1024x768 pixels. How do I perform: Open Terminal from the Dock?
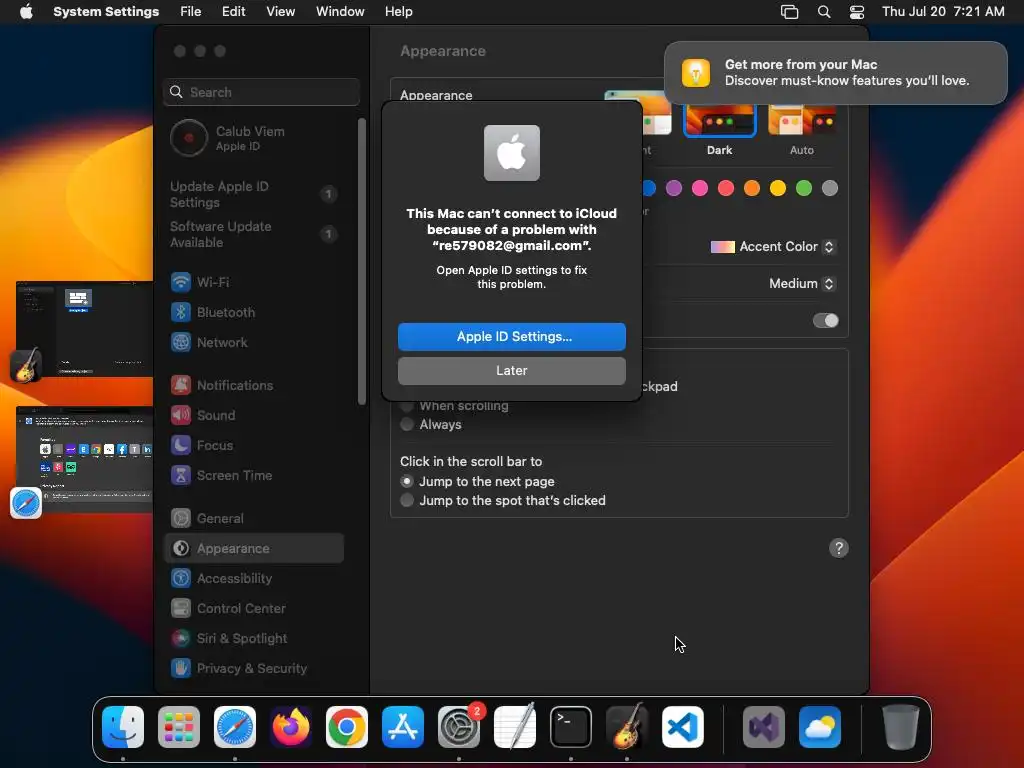(x=571, y=727)
